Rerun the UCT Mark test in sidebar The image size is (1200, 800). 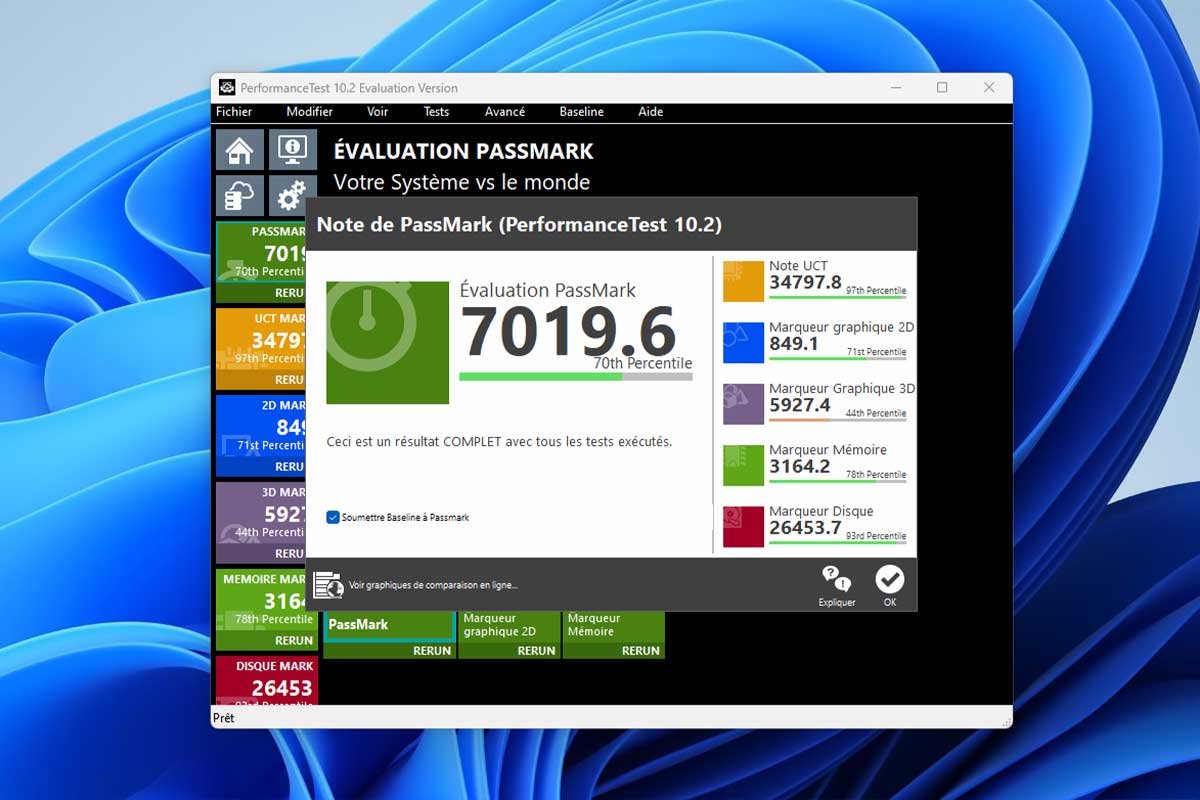289,380
